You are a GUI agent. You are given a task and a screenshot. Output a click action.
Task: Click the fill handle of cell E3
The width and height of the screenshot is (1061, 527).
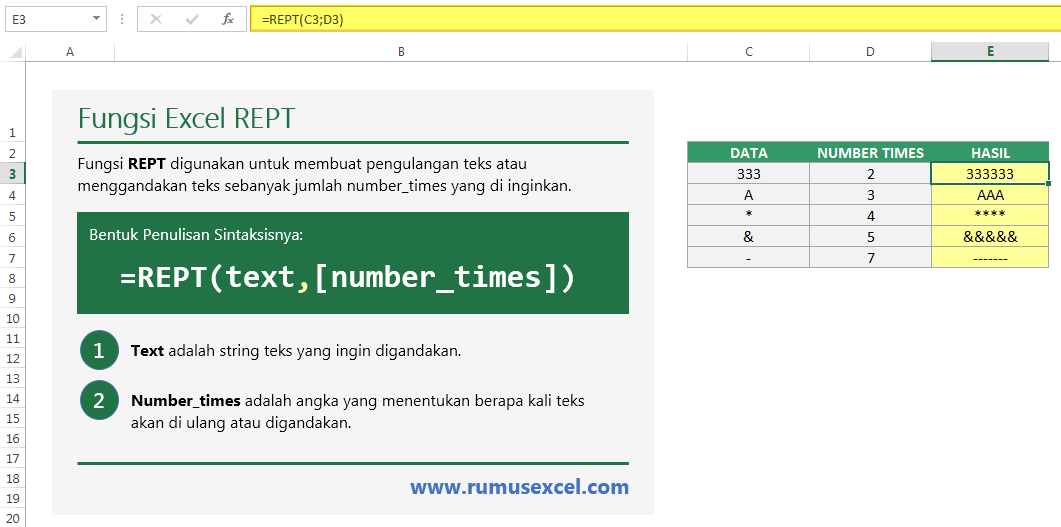(x=1048, y=183)
